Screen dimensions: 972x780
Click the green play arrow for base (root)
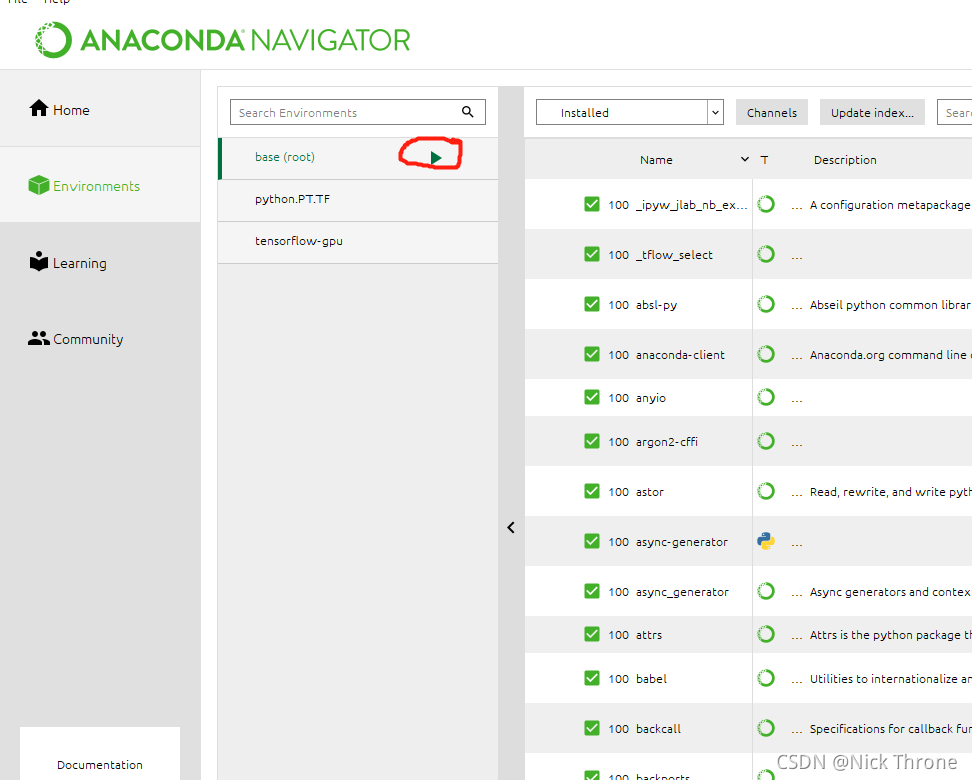coord(436,158)
